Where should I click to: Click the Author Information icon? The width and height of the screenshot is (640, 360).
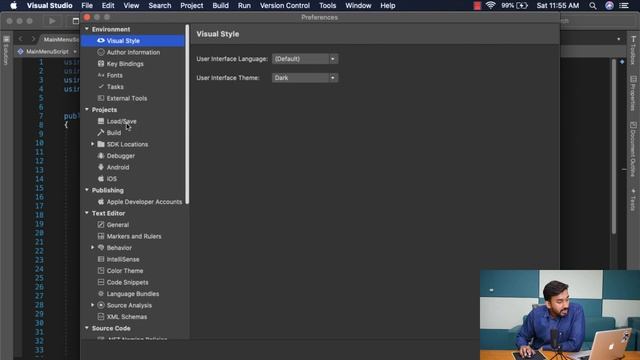point(101,52)
